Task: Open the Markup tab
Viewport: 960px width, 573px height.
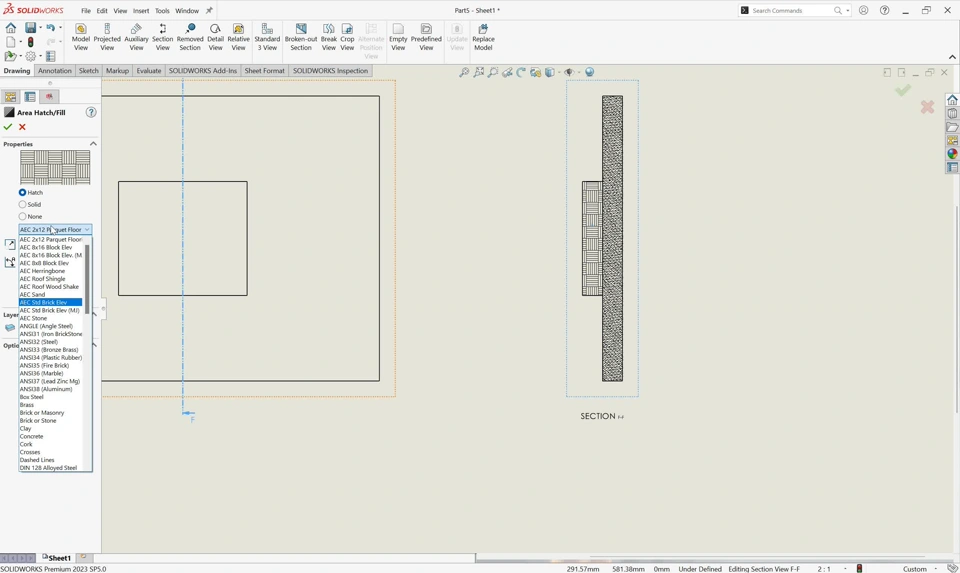Action: (x=117, y=70)
